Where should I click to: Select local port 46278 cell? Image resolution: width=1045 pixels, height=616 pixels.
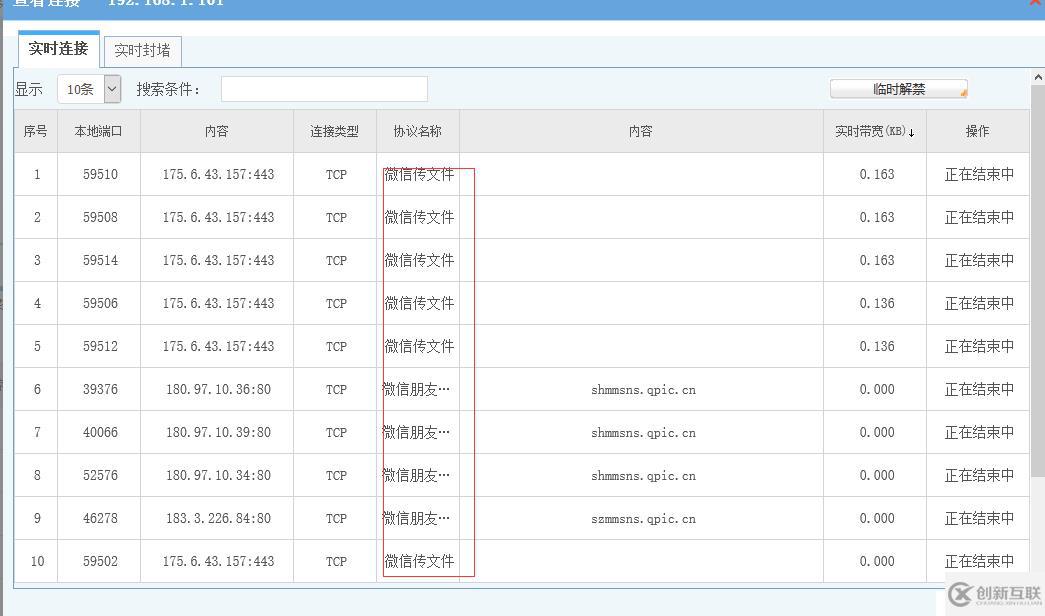[x=100, y=519]
